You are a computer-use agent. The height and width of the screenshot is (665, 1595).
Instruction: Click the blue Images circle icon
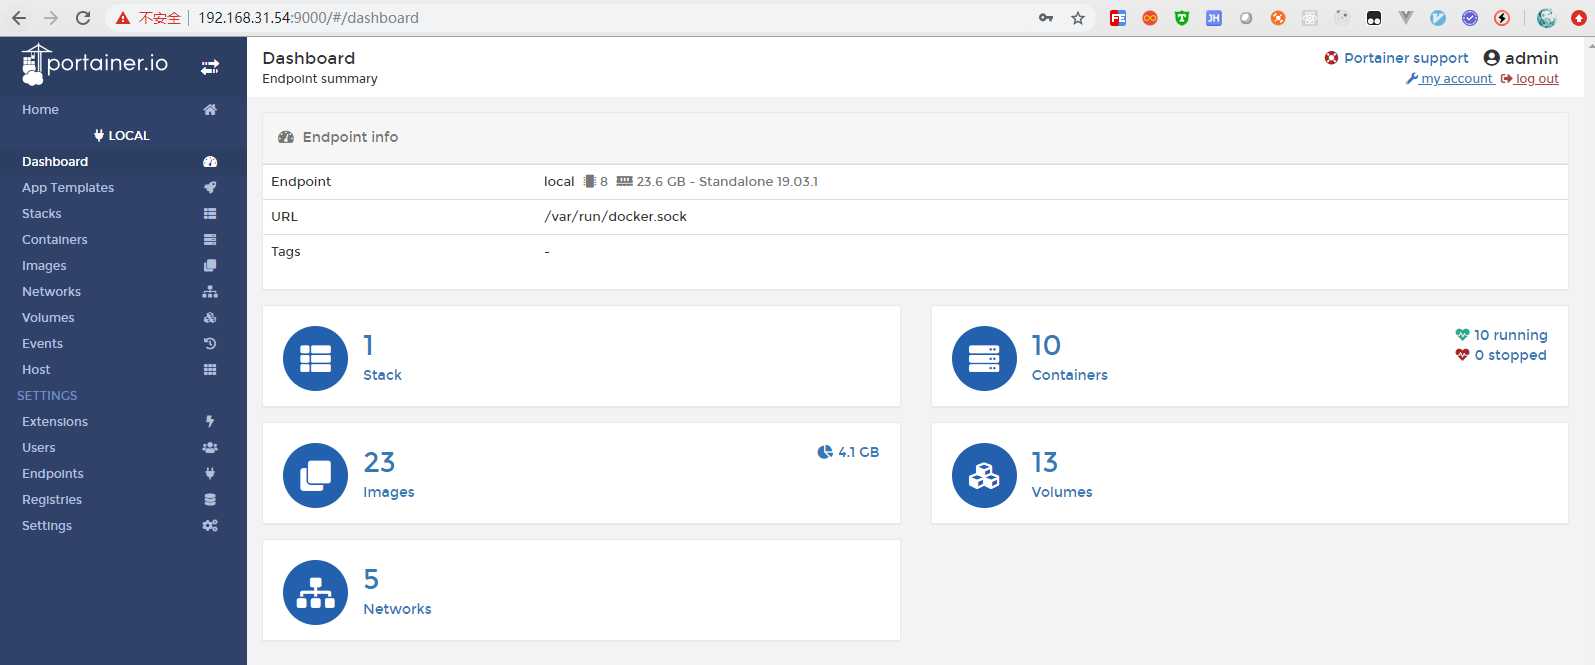tap(315, 475)
